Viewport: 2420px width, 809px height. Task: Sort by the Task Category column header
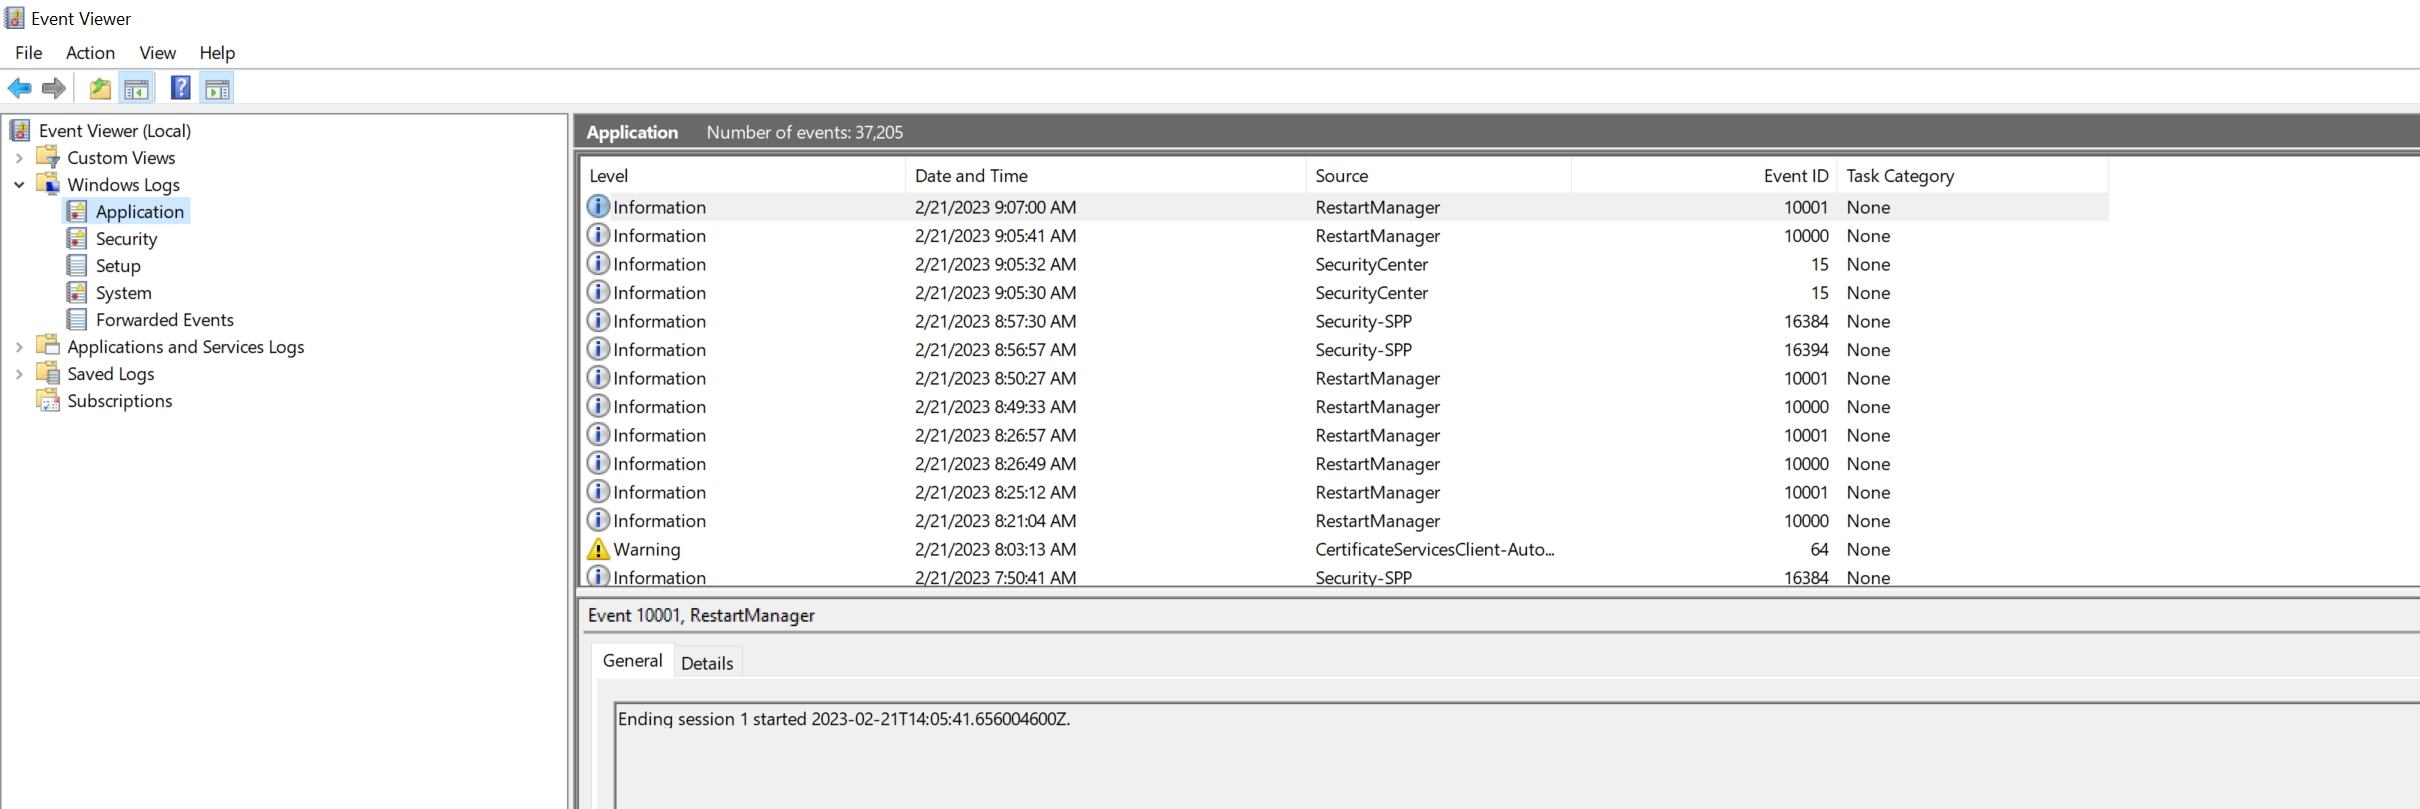(1972, 176)
